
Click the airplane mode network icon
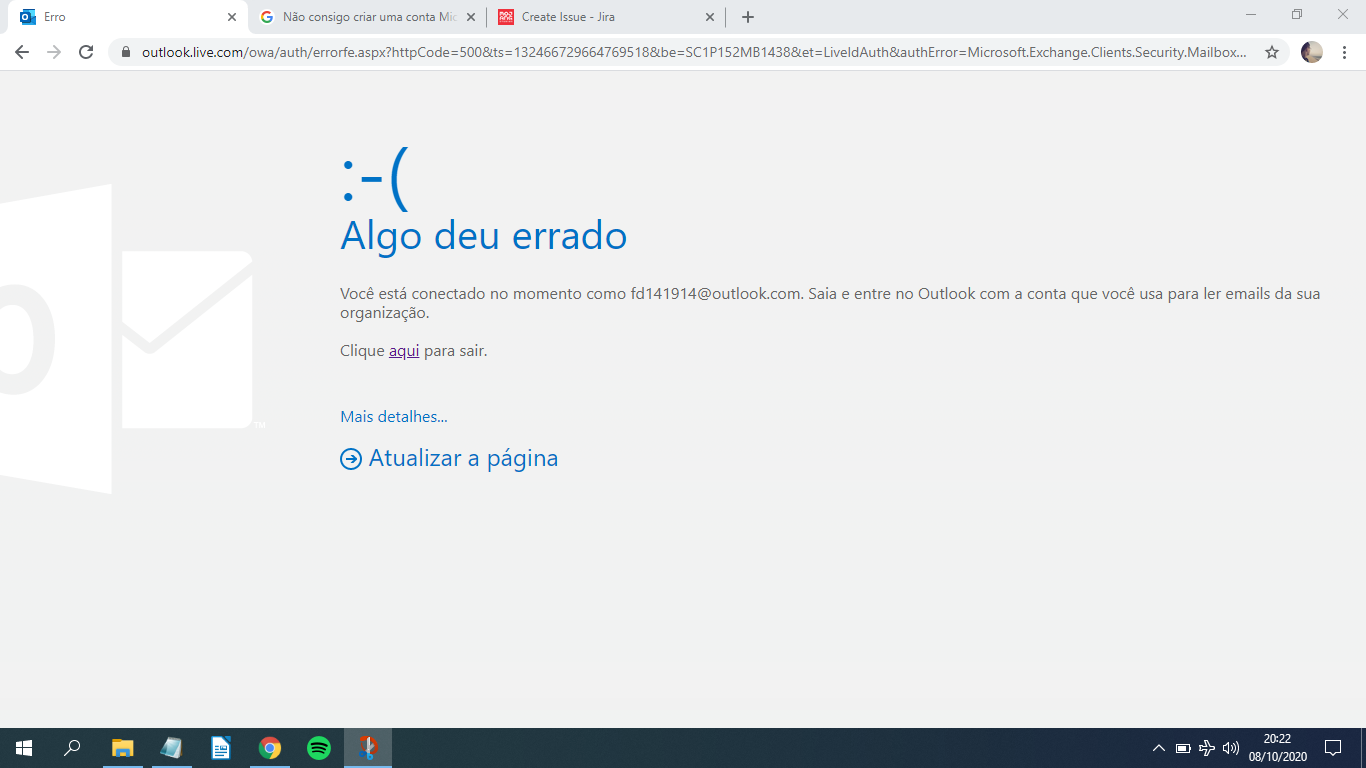(1207, 748)
